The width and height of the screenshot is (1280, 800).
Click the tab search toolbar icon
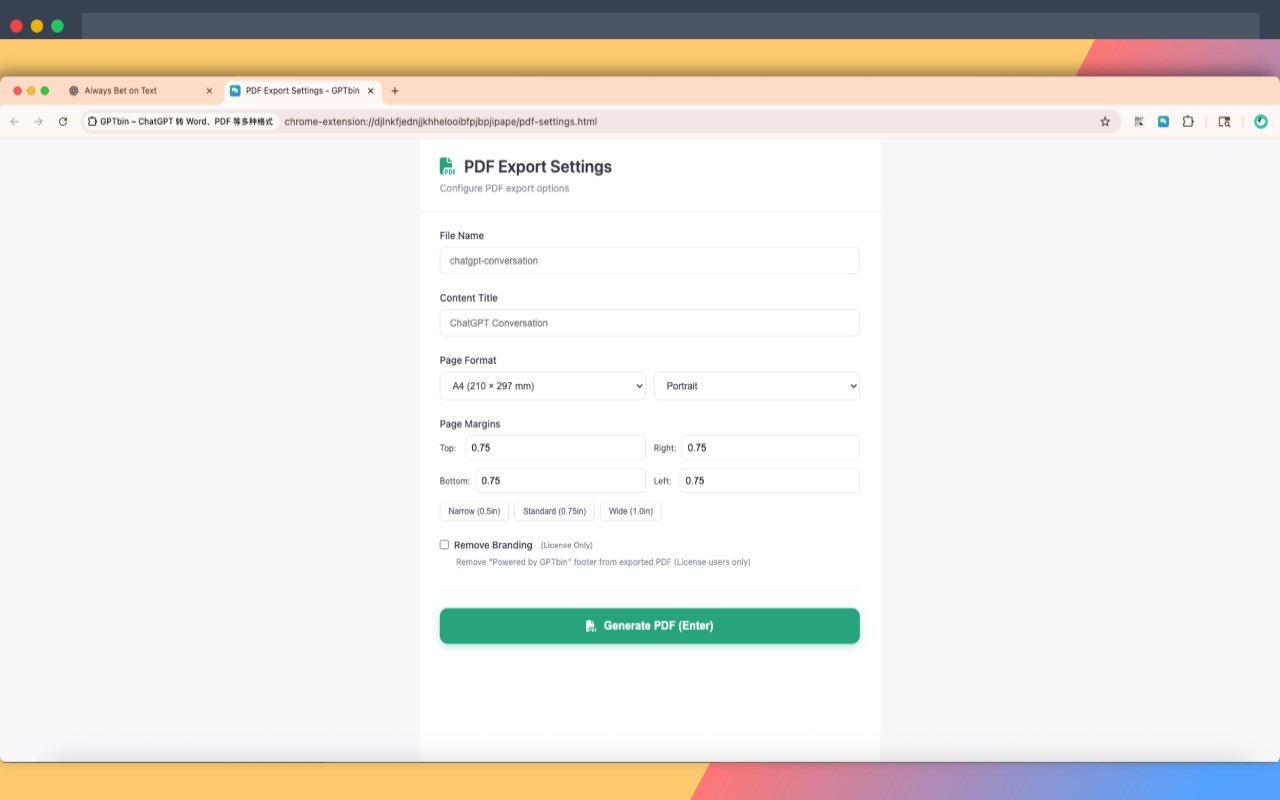point(1224,121)
